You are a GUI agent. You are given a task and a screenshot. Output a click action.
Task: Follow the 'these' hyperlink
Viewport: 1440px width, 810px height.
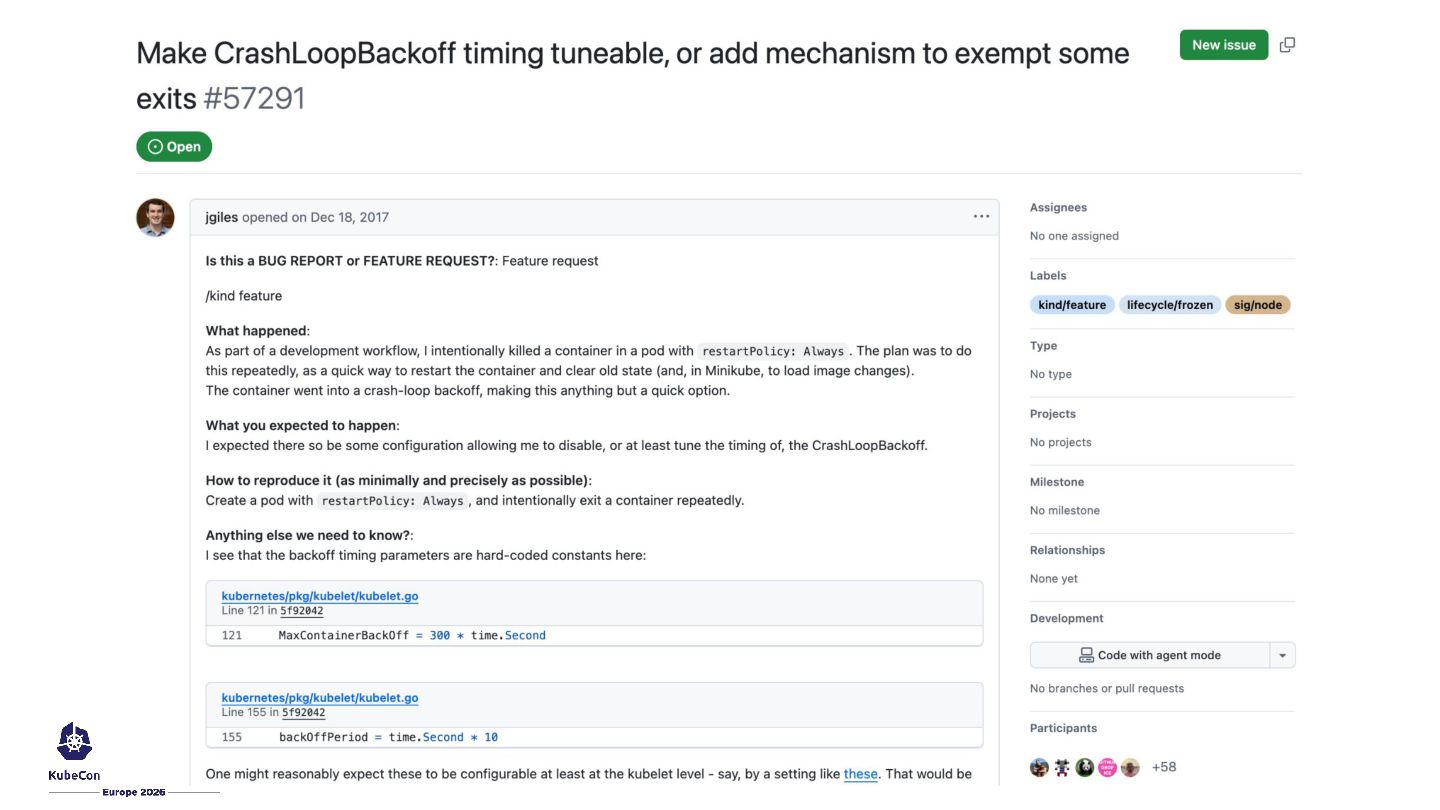(860, 774)
